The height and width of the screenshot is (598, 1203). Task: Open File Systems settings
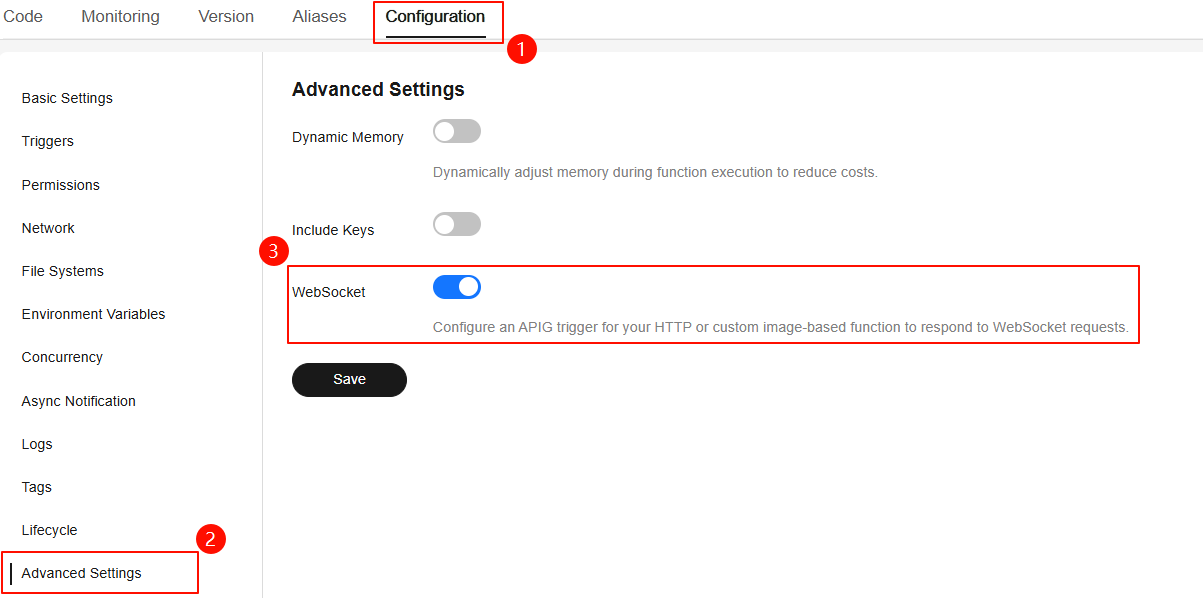pos(63,271)
